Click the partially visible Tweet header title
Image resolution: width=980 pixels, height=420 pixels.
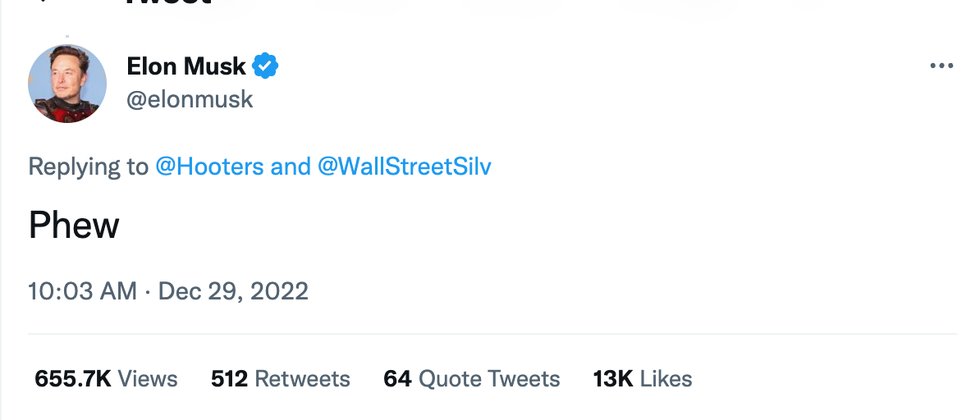(x=167, y=3)
